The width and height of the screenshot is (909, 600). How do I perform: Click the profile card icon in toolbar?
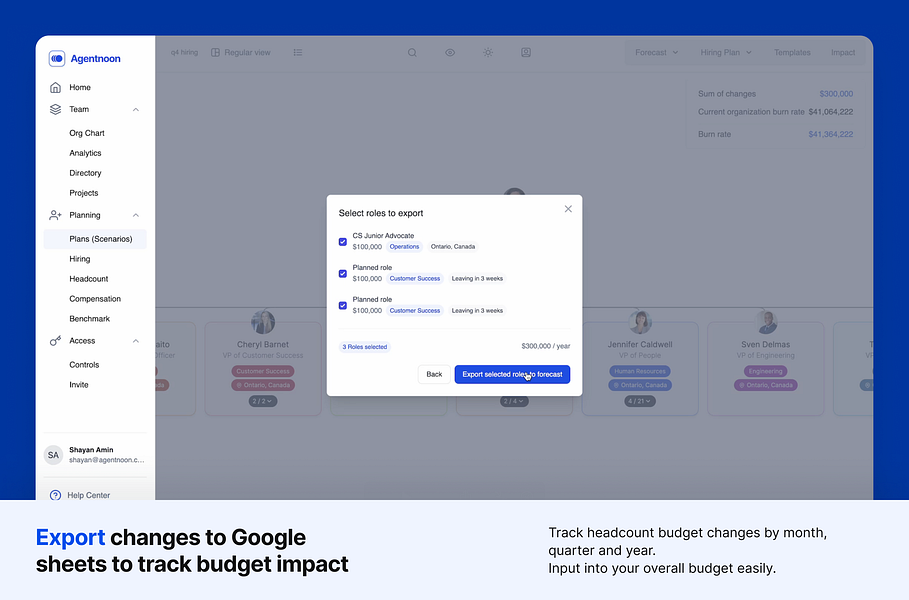pos(526,53)
